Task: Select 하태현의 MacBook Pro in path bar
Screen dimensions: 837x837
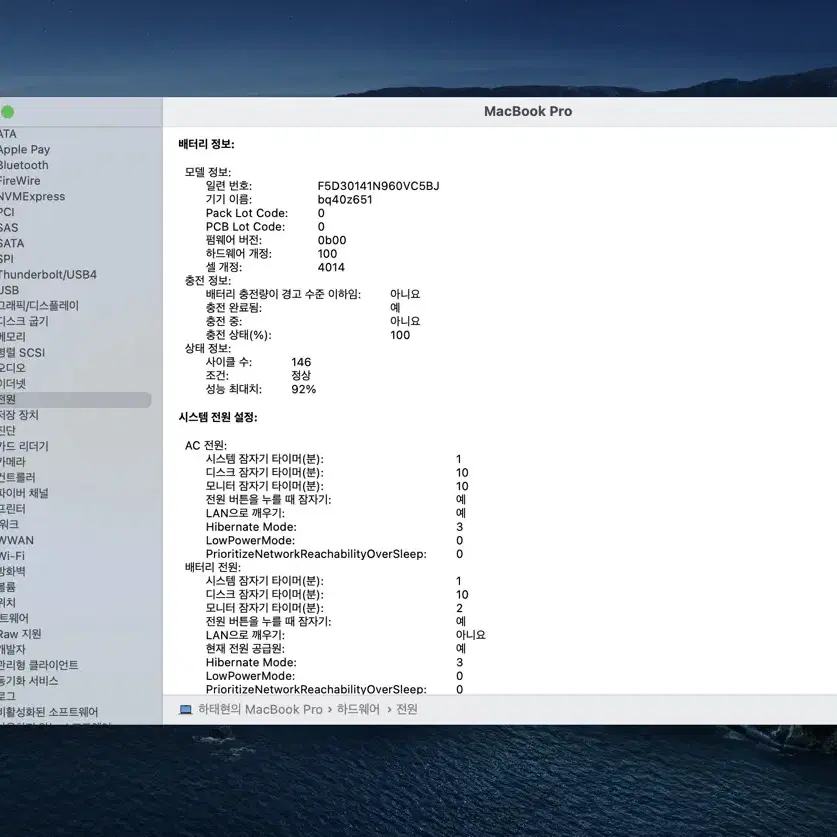Action: (x=260, y=709)
